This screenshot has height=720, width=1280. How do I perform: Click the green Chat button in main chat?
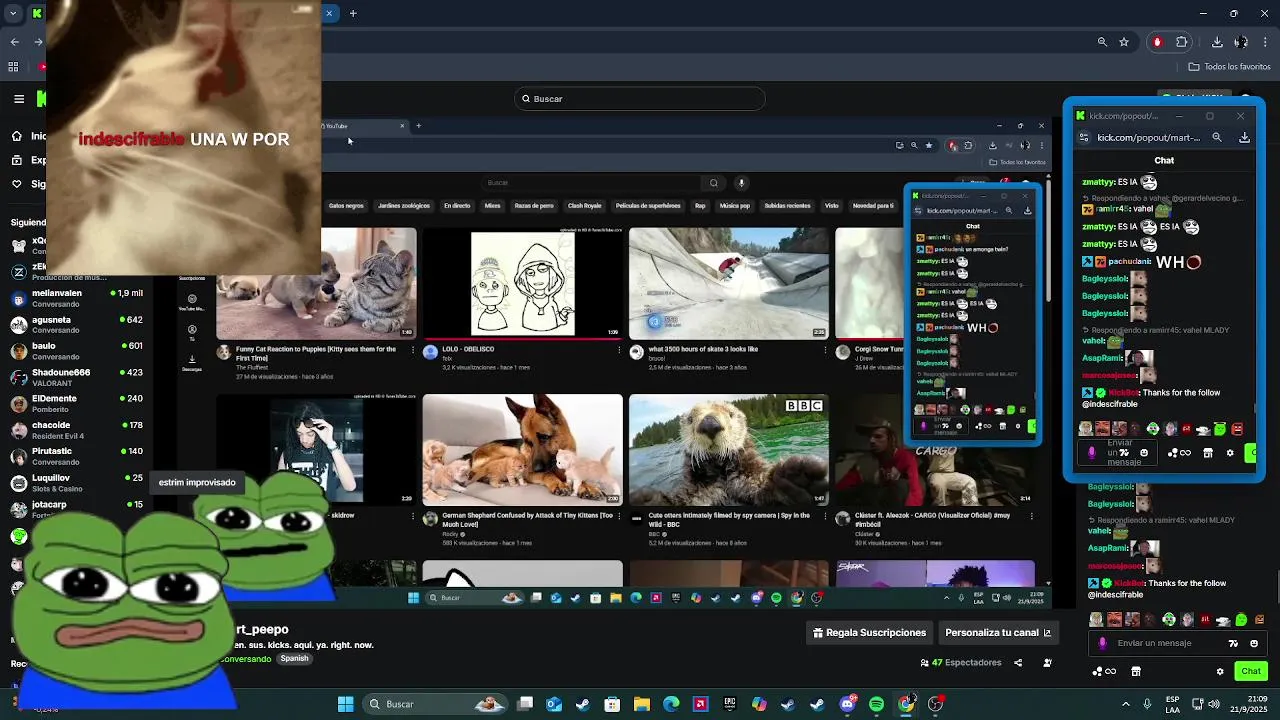coord(1251,671)
